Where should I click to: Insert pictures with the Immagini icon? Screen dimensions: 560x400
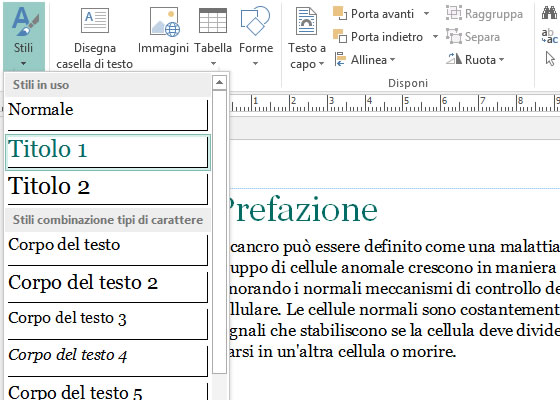164,21
